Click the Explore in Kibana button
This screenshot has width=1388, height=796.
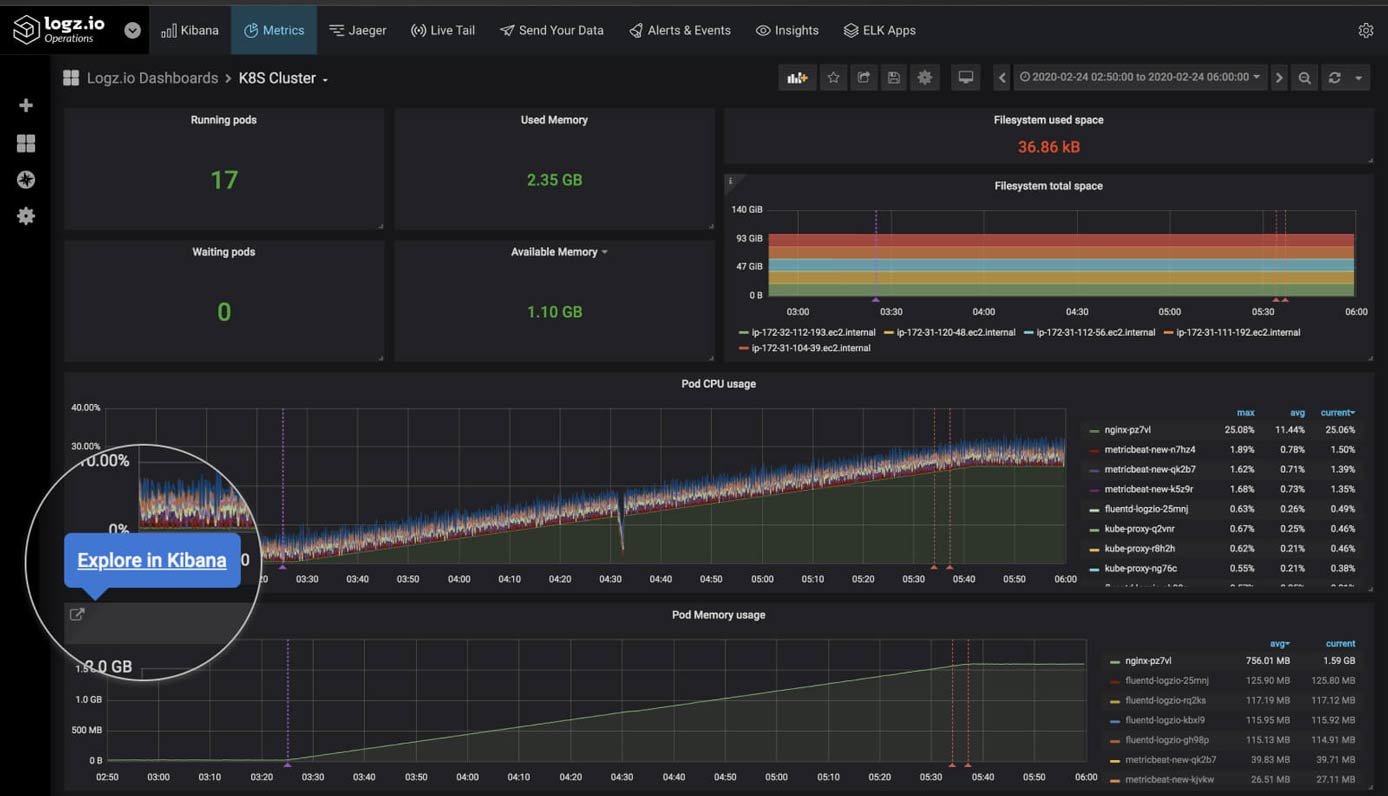tap(151, 560)
